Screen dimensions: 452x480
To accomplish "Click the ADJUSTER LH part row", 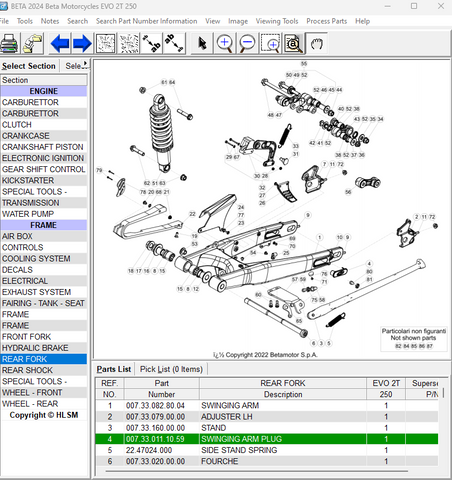I will (x=267, y=417).
